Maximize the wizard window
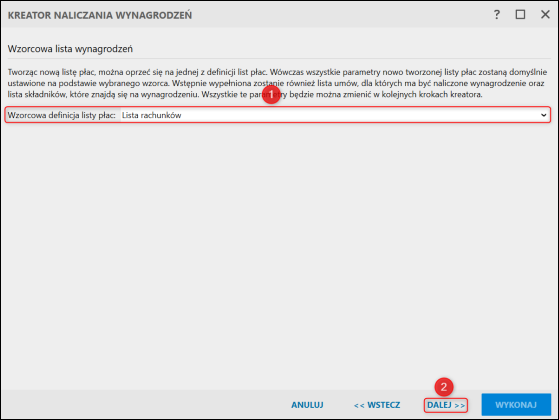This screenshot has width=559, height=420. click(520, 15)
